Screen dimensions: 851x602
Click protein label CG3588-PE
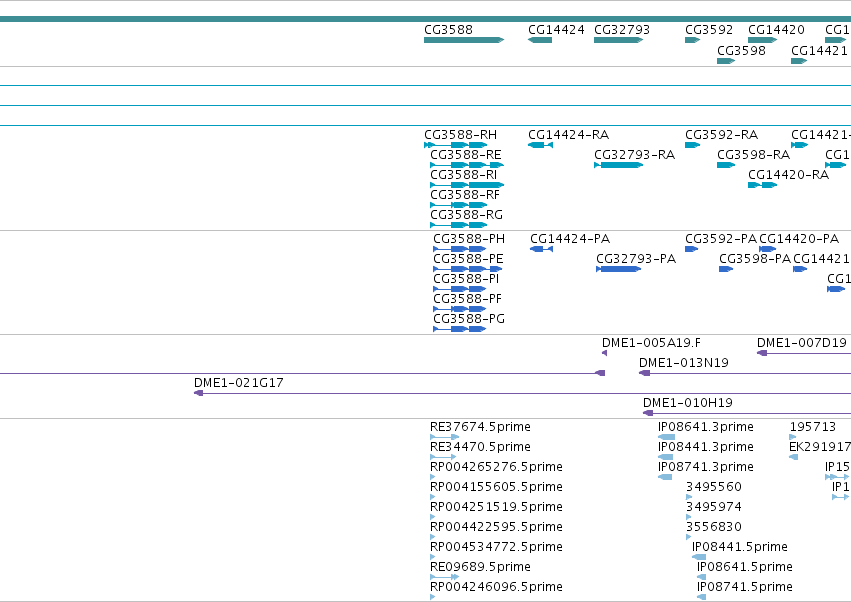point(468,259)
